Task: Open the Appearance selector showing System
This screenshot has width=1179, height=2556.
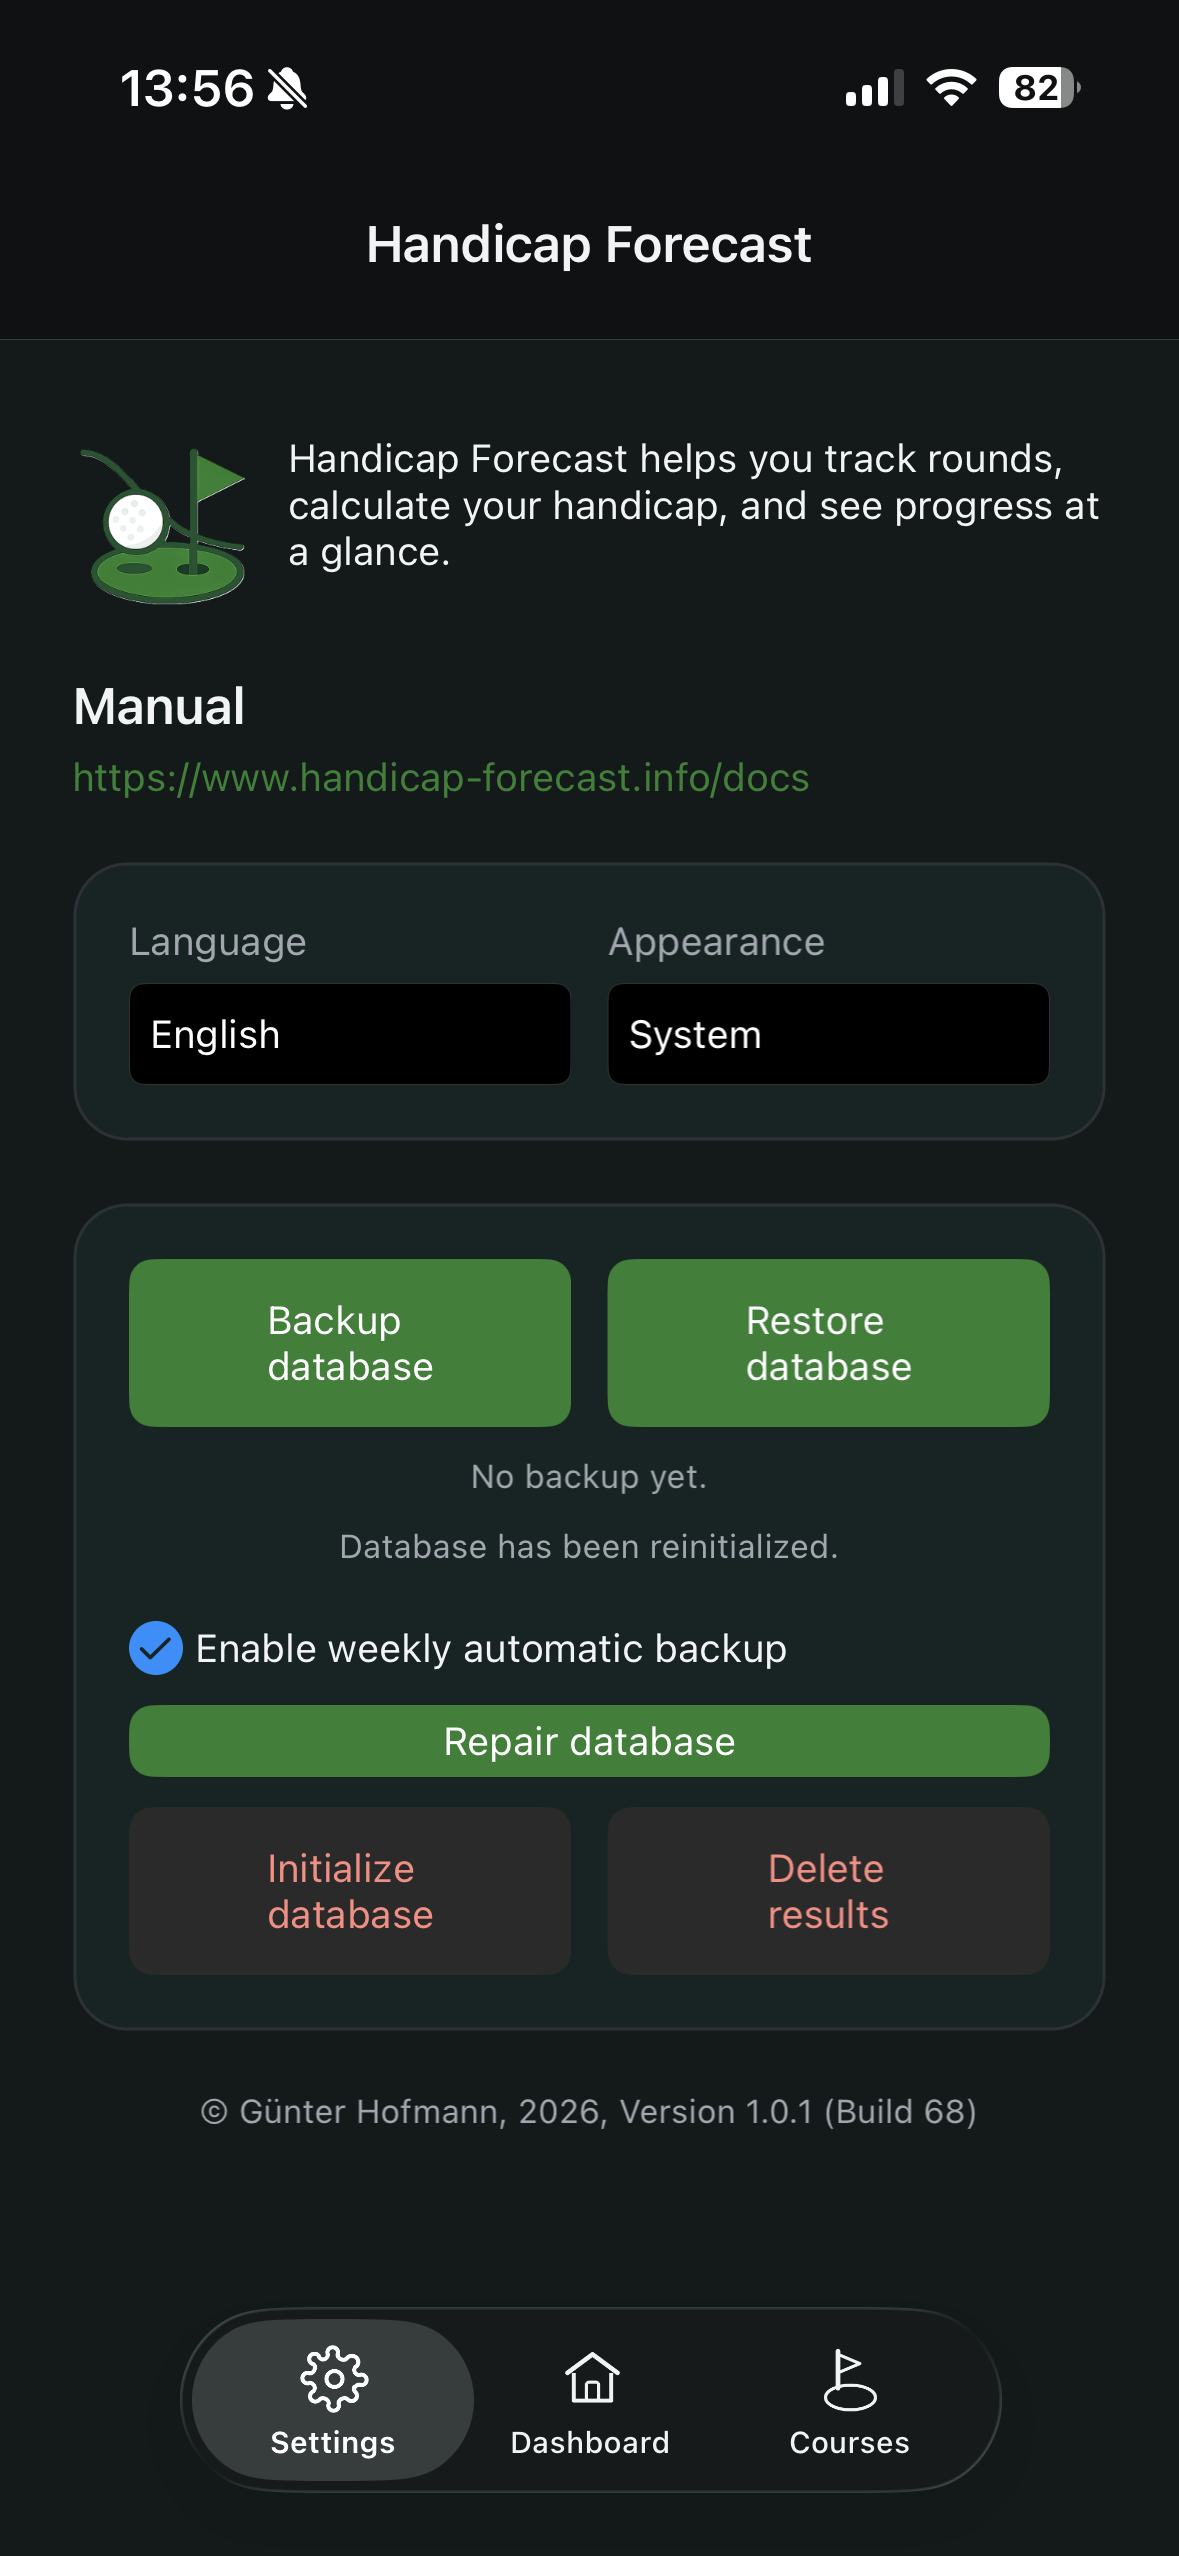Action: pos(828,1033)
